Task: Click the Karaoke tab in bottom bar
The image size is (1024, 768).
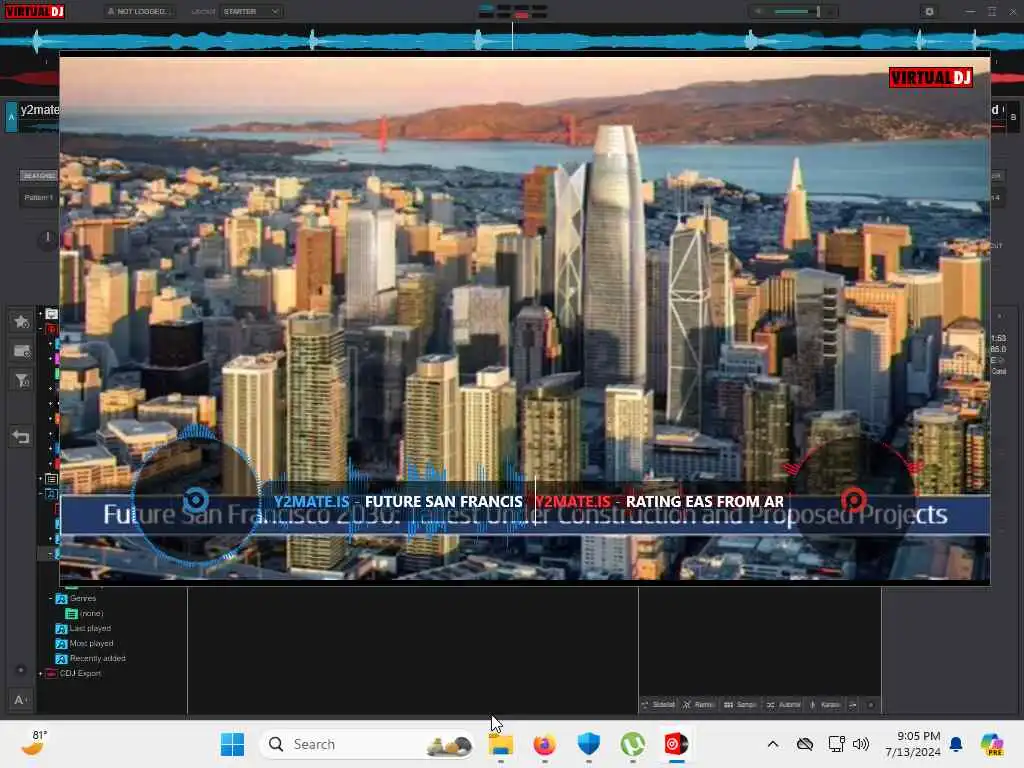Action: pyautogui.click(x=825, y=705)
